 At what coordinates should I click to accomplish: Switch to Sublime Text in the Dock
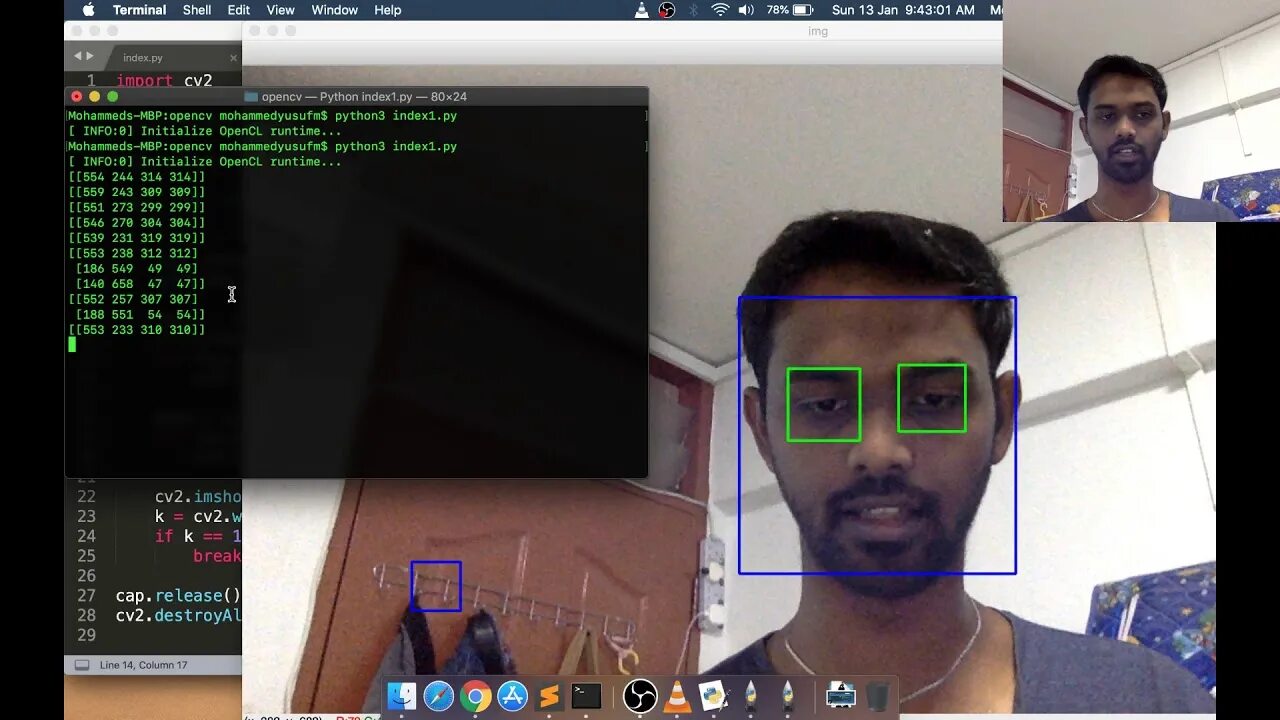click(x=549, y=696)
